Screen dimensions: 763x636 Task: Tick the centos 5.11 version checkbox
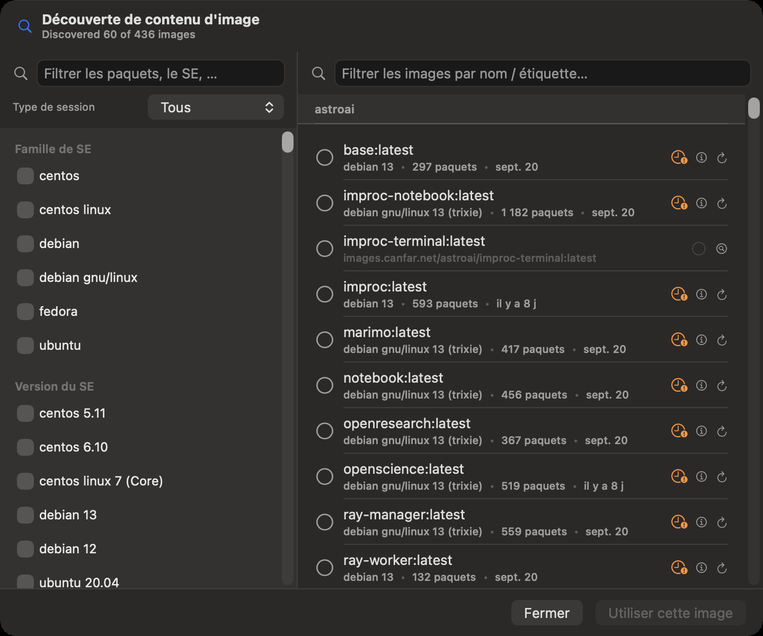(x=25, y=413)
